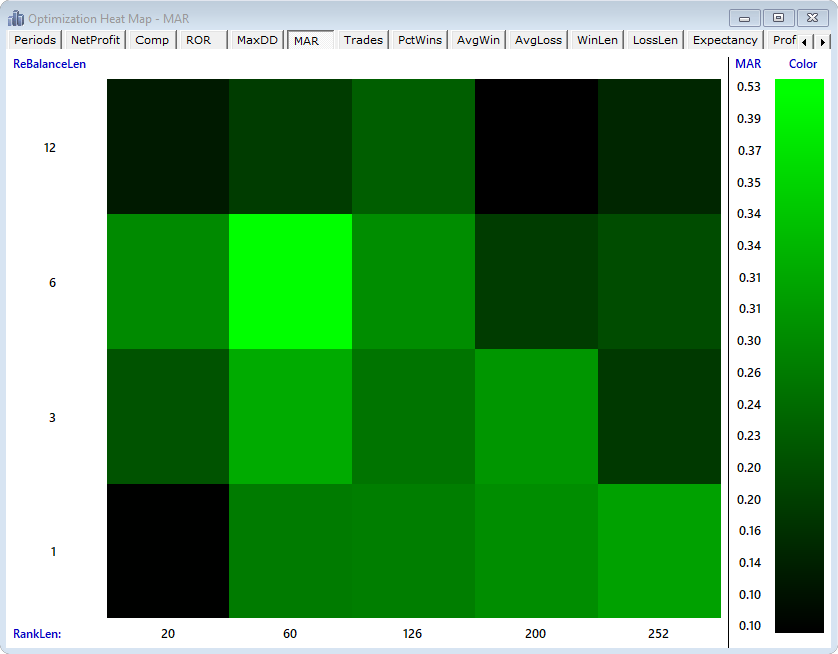Click the RankLen value 252

pyautogui.click(x=658, y=634)
